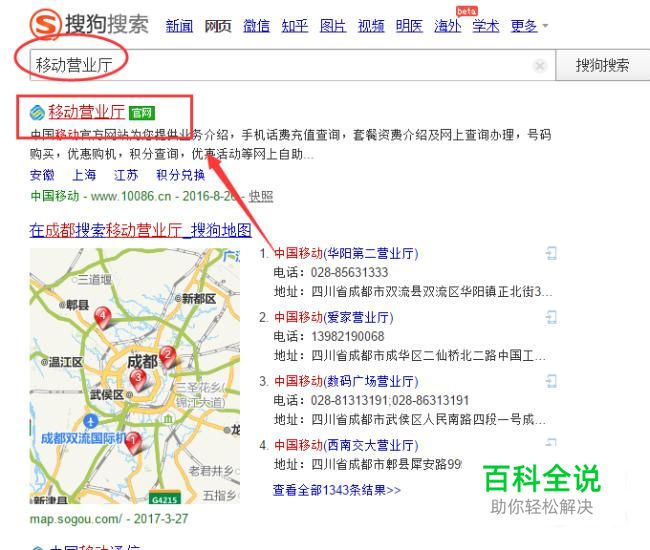Click phone numbers 028-81313191;028-86313191
The height and width of the screenshot is (550, 650).
[390, 400]
